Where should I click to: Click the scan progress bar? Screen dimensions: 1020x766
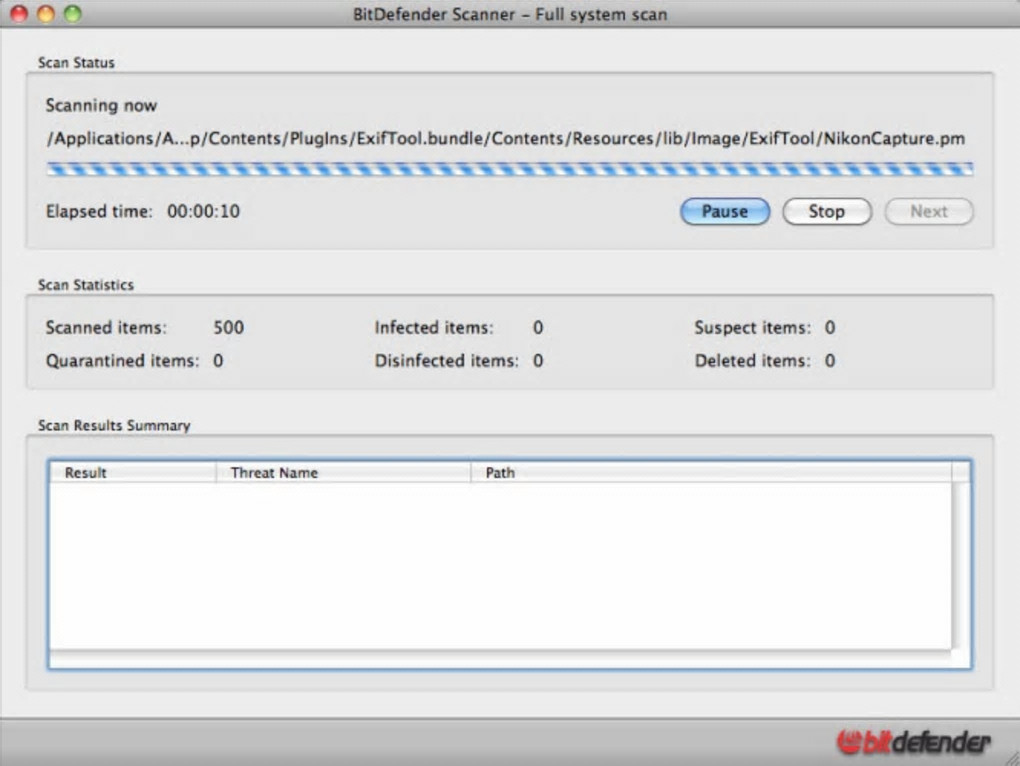(510, 170)
